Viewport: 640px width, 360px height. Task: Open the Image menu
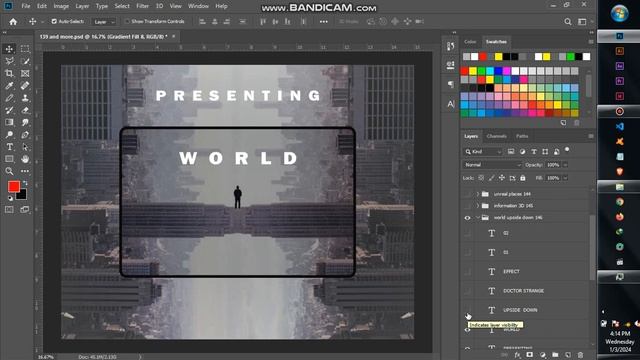61,6
